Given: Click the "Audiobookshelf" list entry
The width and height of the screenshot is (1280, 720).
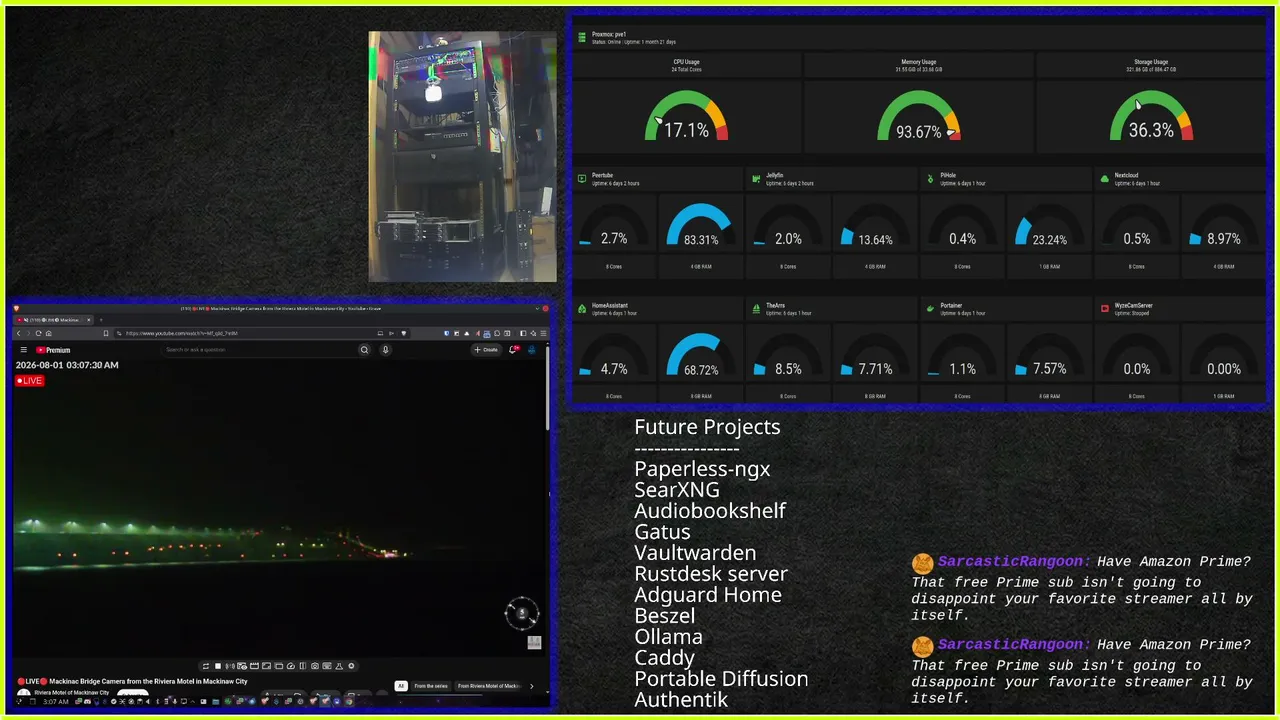Looking at the screenshot, I should pyautogui.click(x=710, y=511).
